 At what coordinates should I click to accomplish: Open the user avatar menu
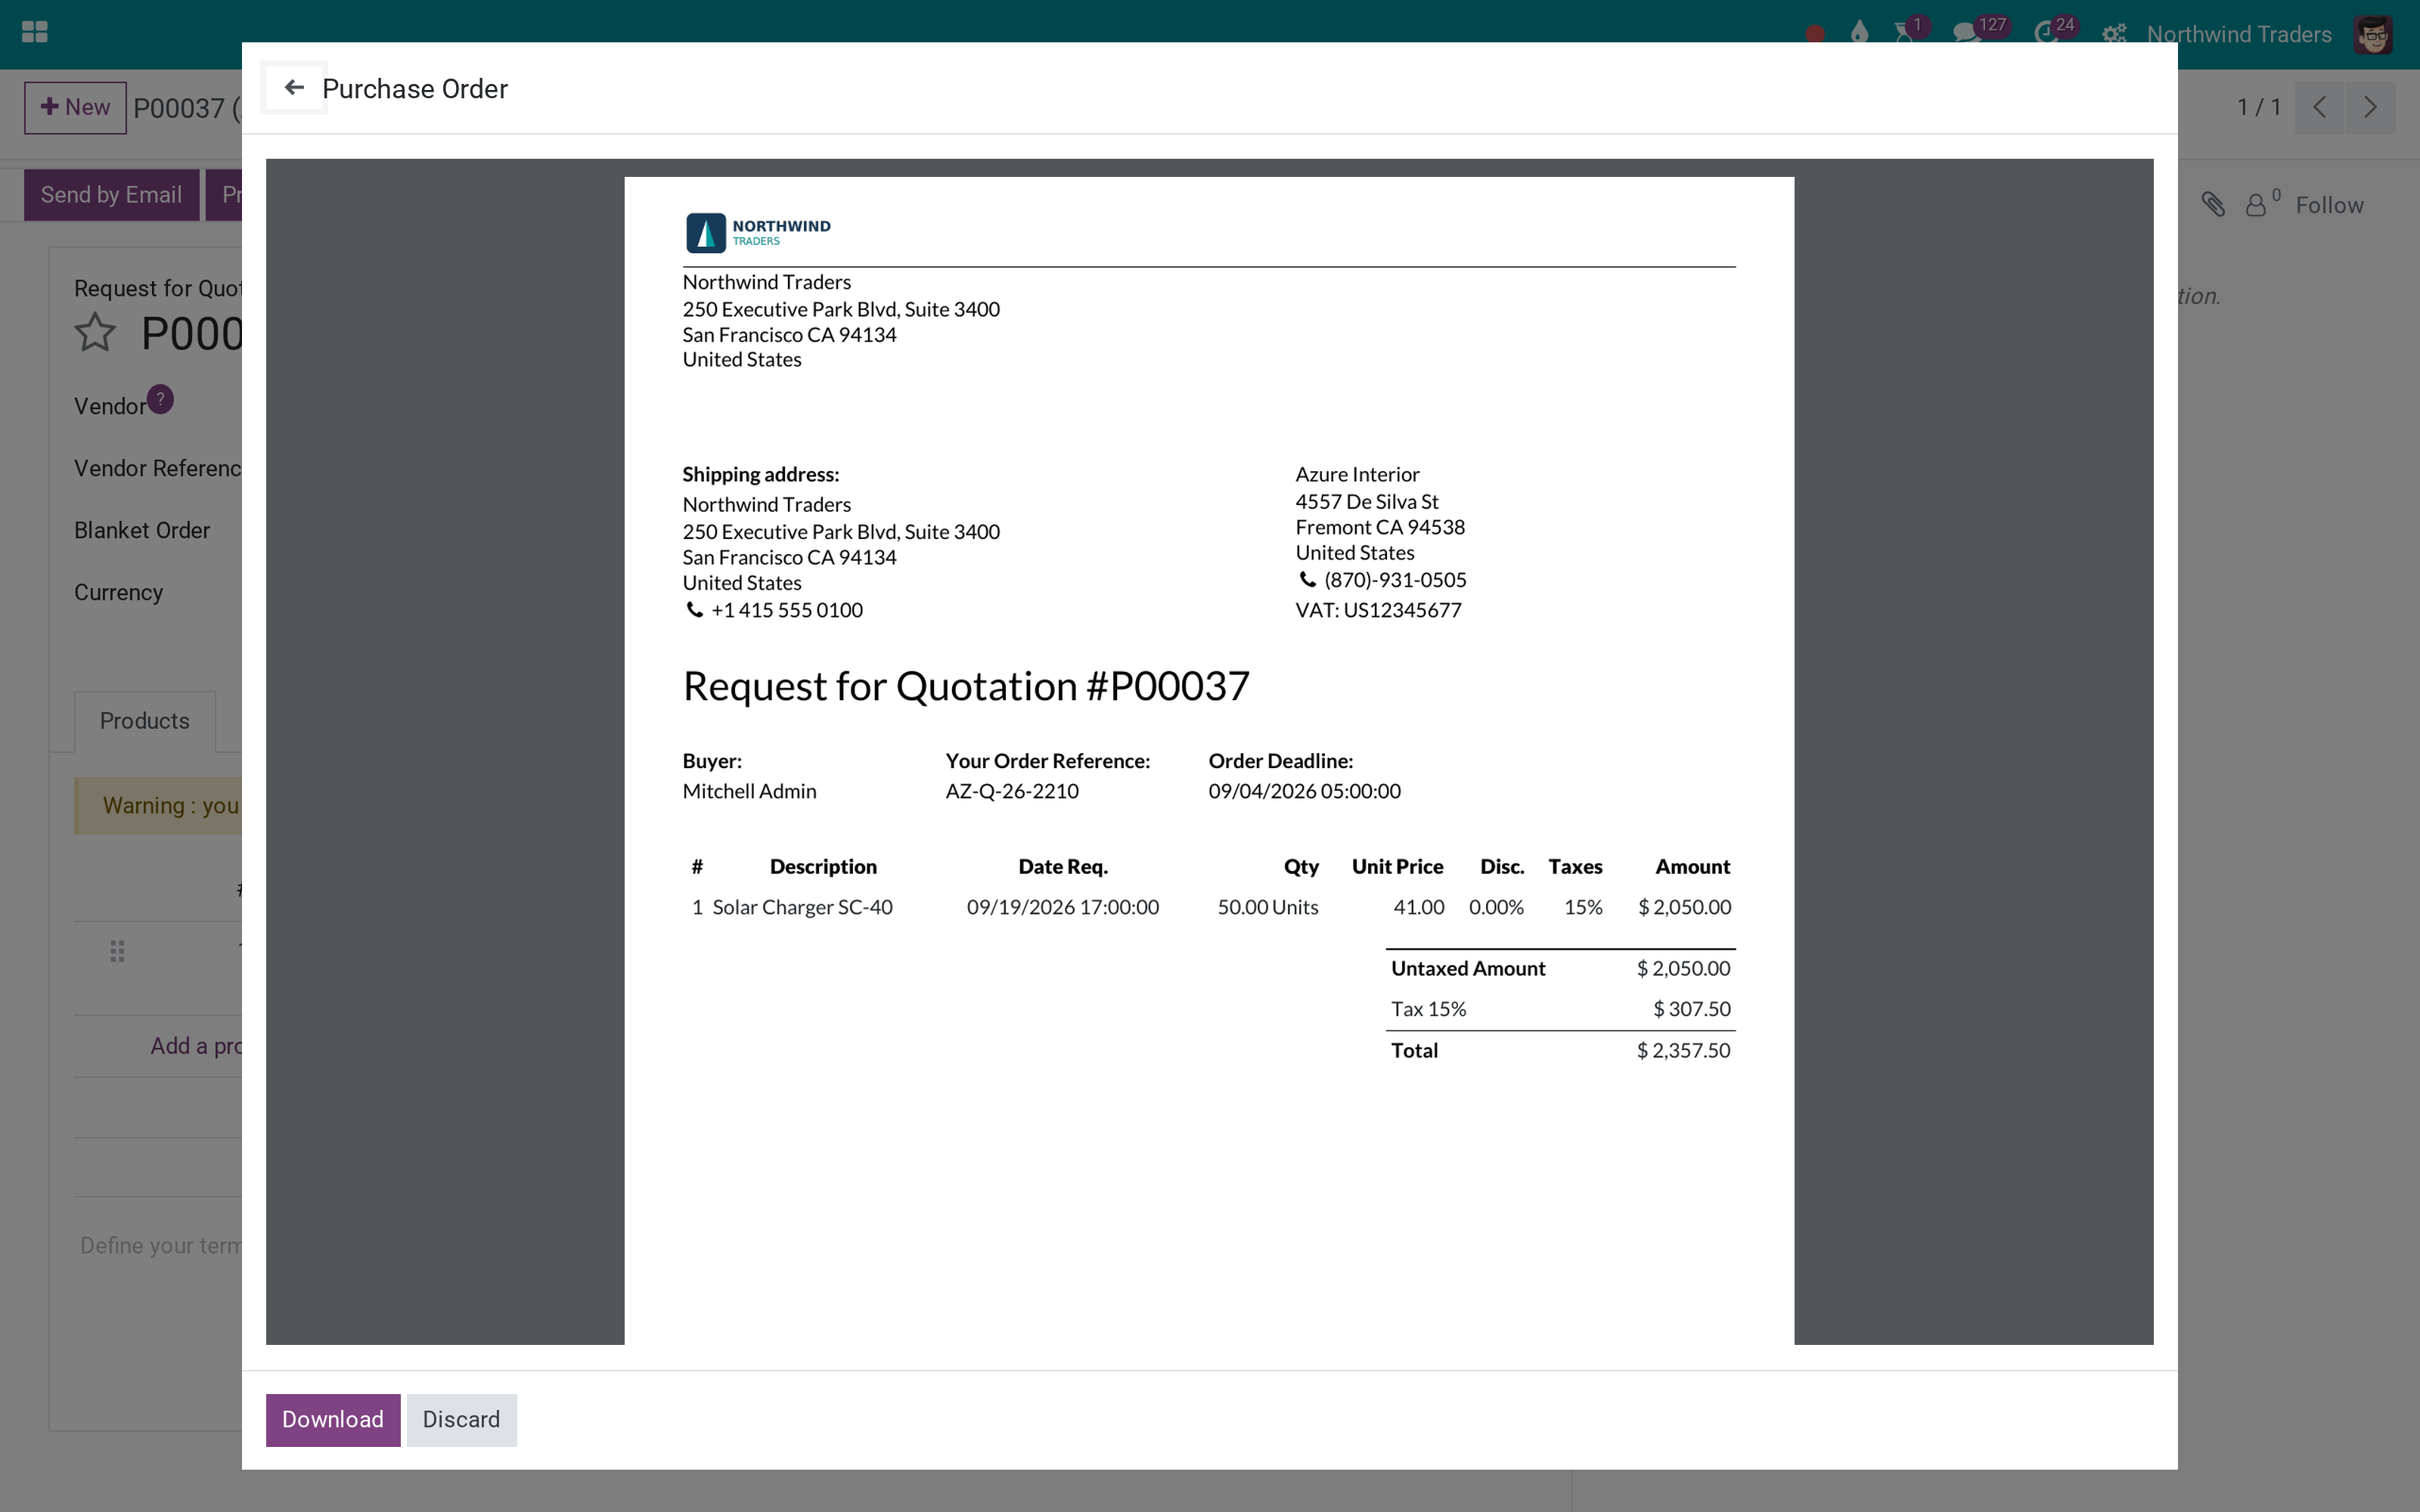click(x=2373, y=34)
